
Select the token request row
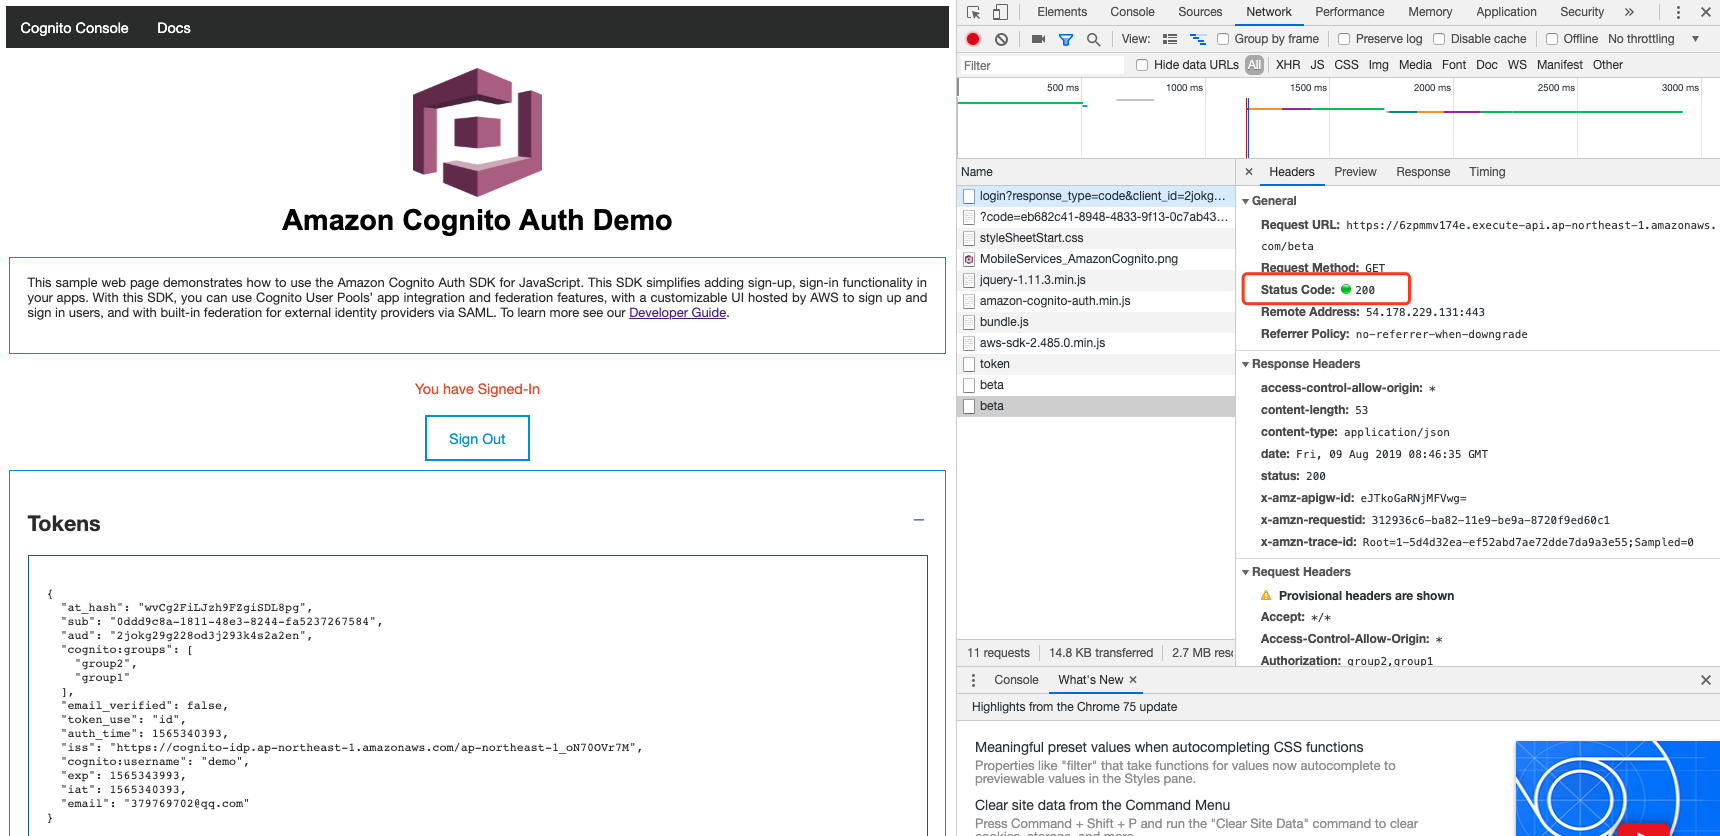(1096, 364)
